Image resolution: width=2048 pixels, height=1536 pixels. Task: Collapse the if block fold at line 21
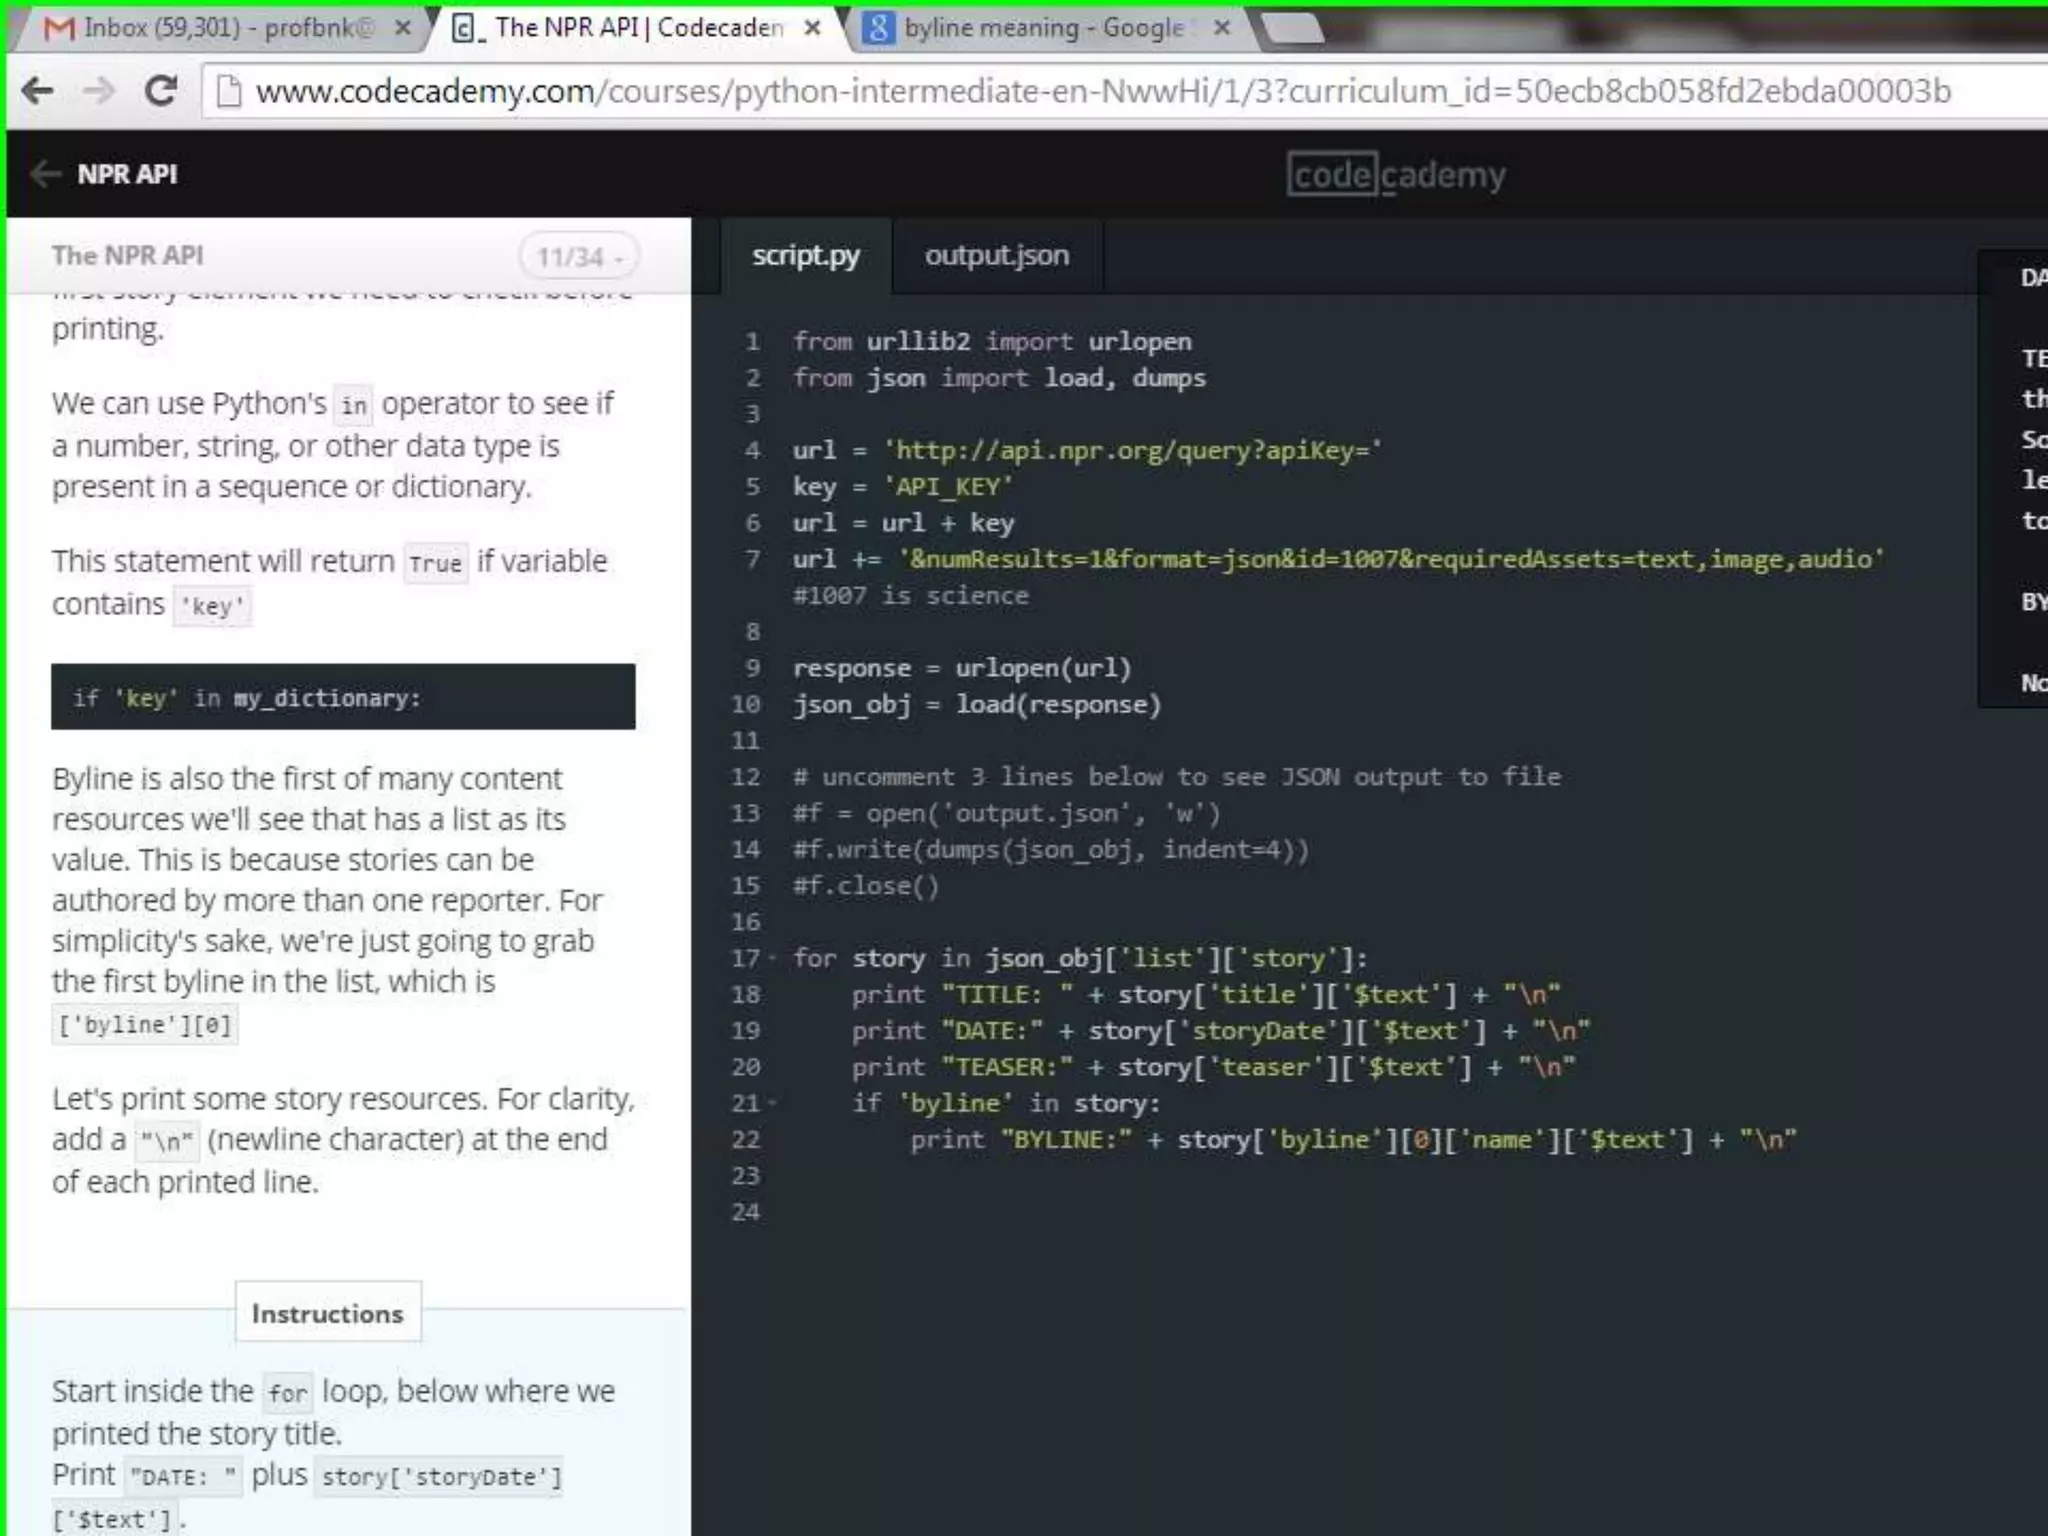pos(773,1104)
